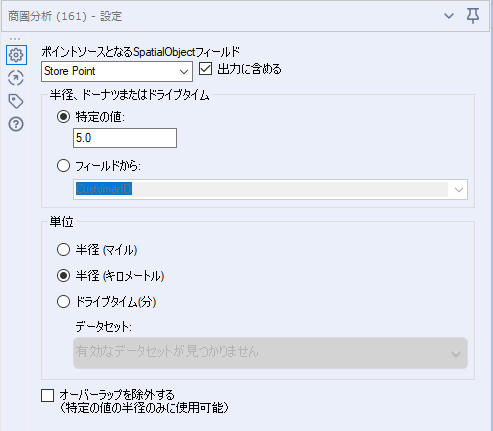Open the annotation tag icon tab
Screen dimensions: 493x431
16,101
